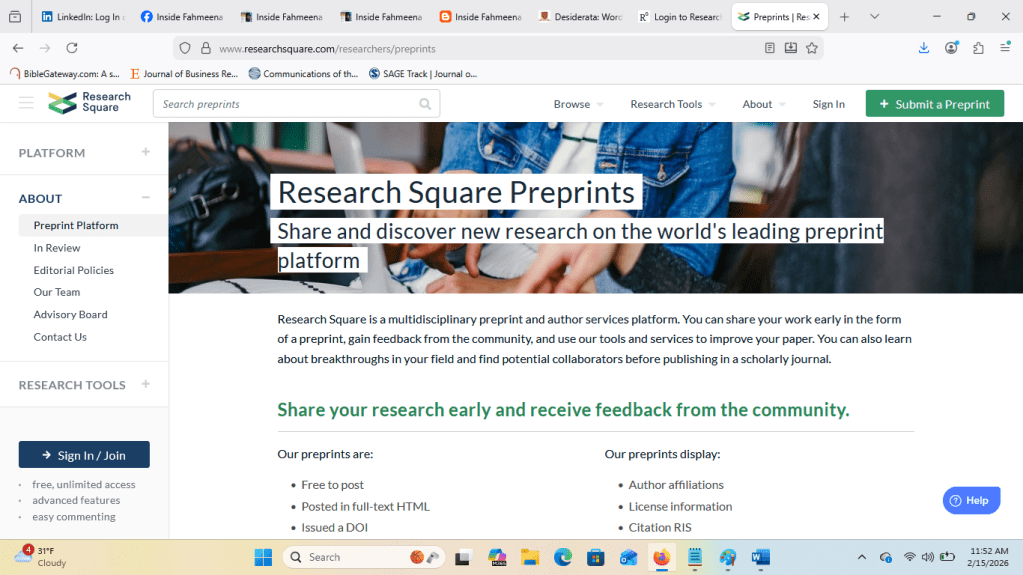The image size is (1023, 575).
Task: Open Contact Us in the sidebar
Action: (60, 337)
